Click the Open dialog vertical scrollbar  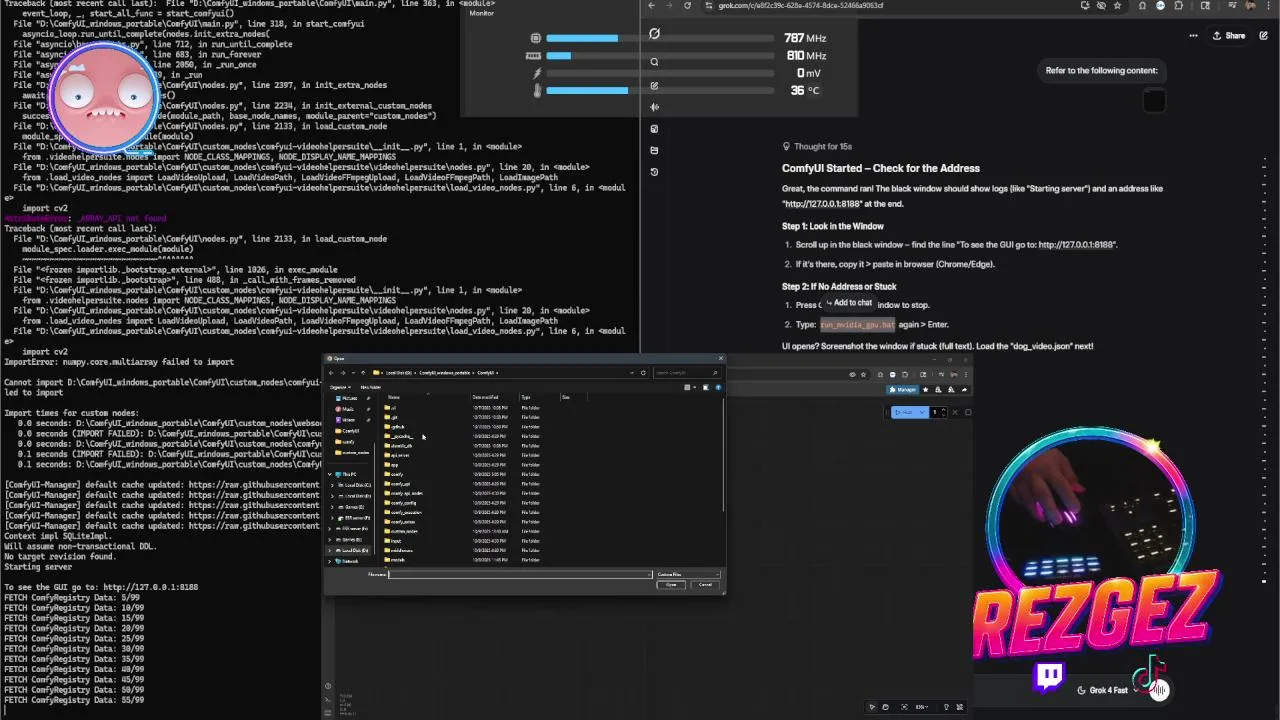click(722, 455)
